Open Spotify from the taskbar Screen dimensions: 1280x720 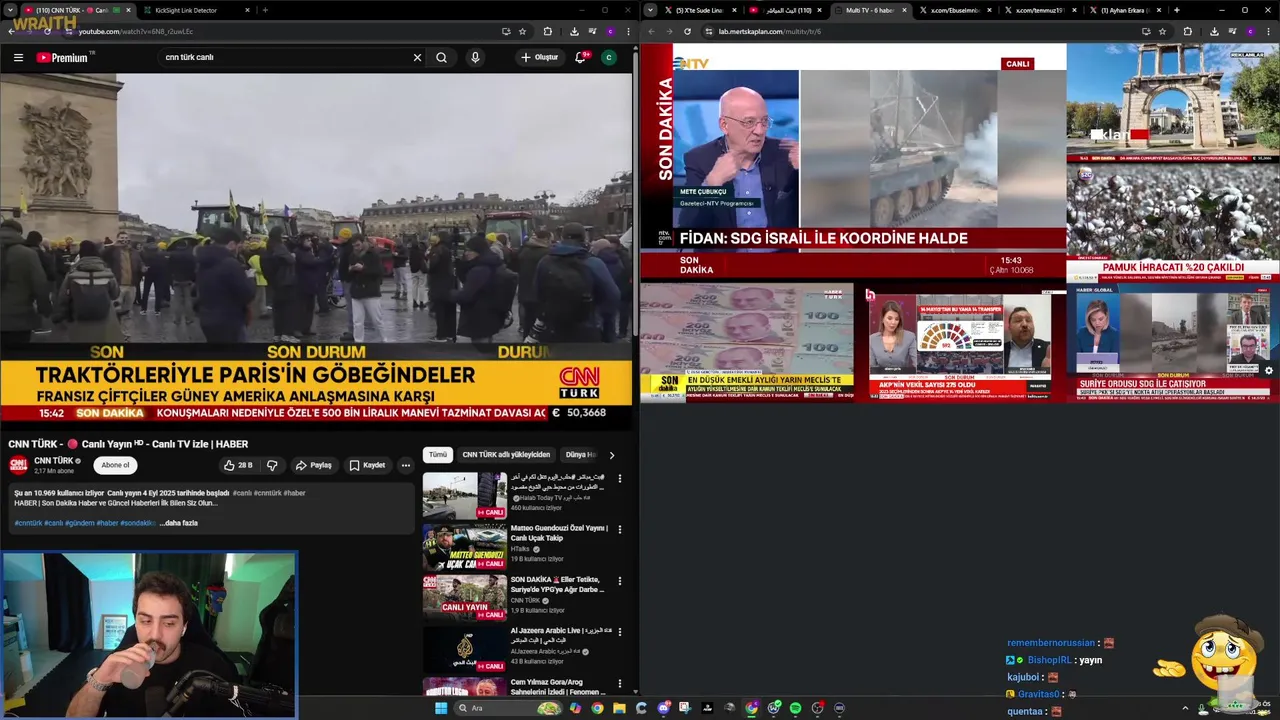(x=795, y=708)
